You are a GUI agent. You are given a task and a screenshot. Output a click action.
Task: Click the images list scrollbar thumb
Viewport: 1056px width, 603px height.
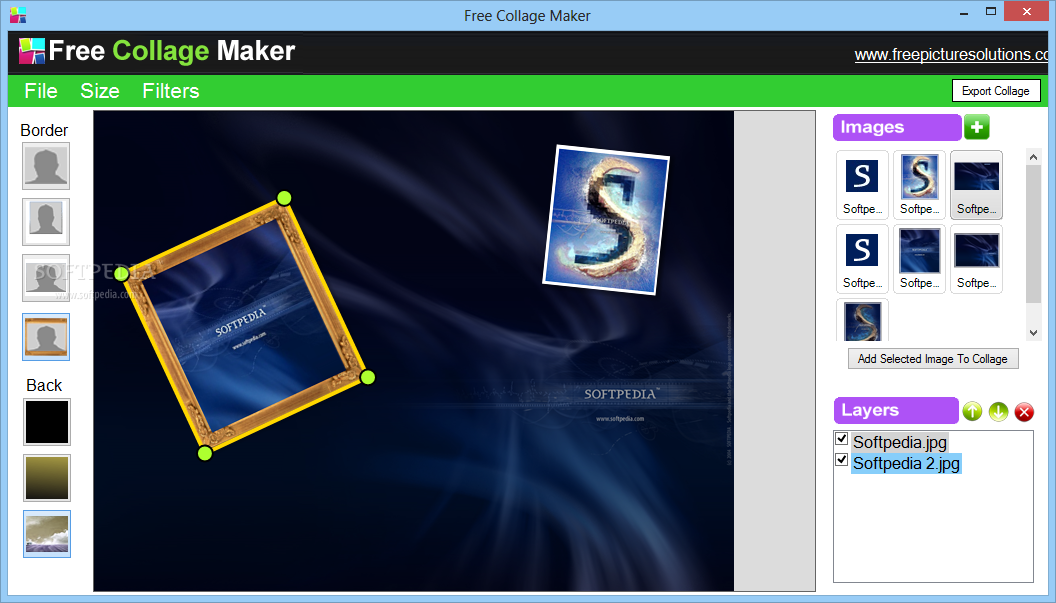pos(1033,233)
